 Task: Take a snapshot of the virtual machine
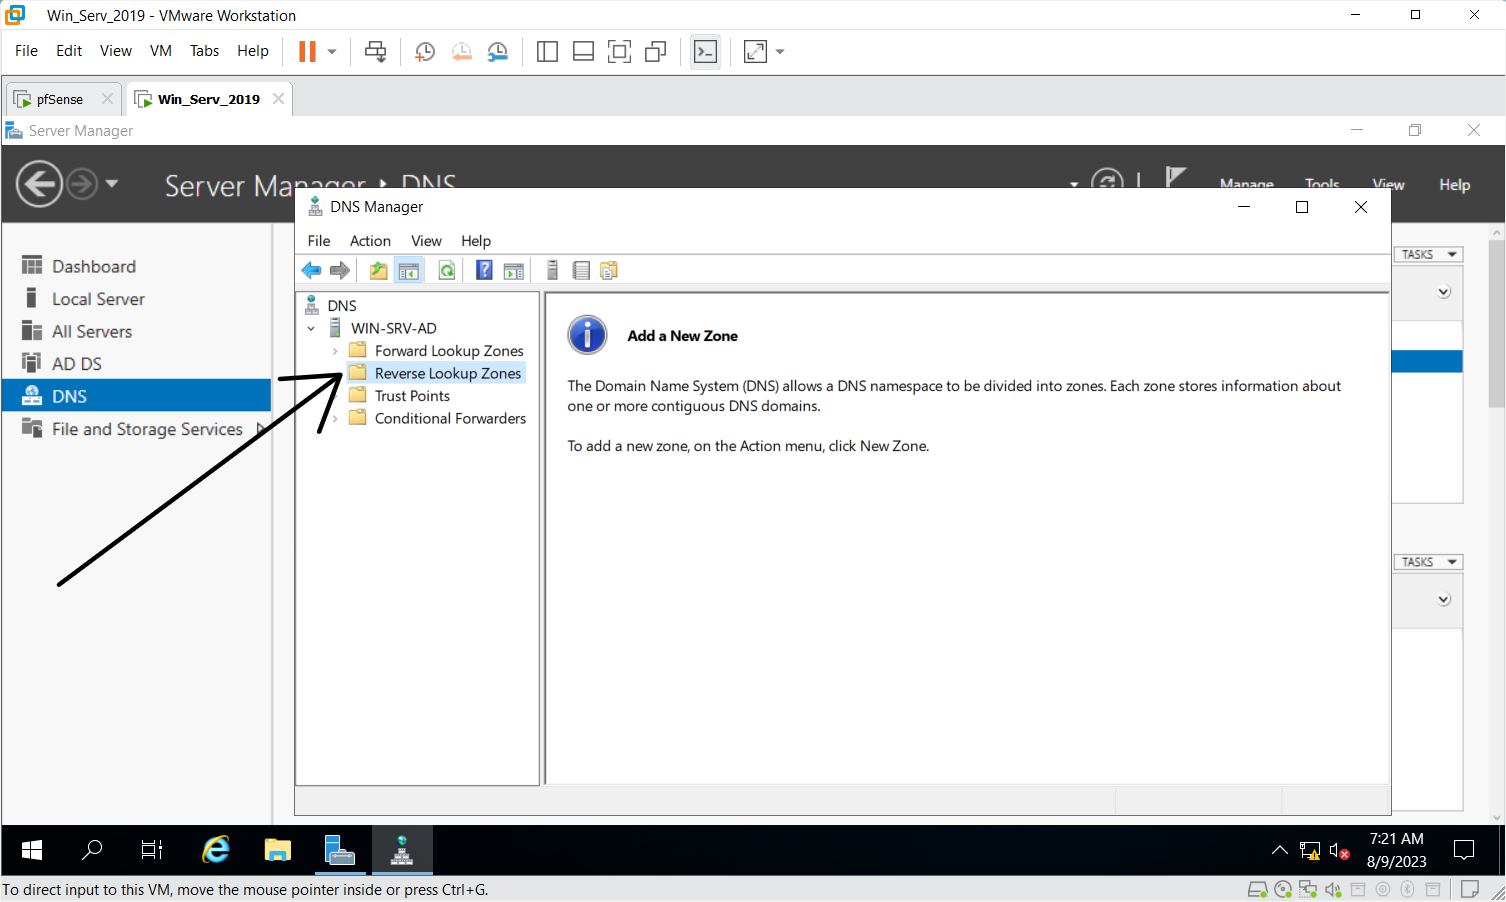[x=425, y=51]
